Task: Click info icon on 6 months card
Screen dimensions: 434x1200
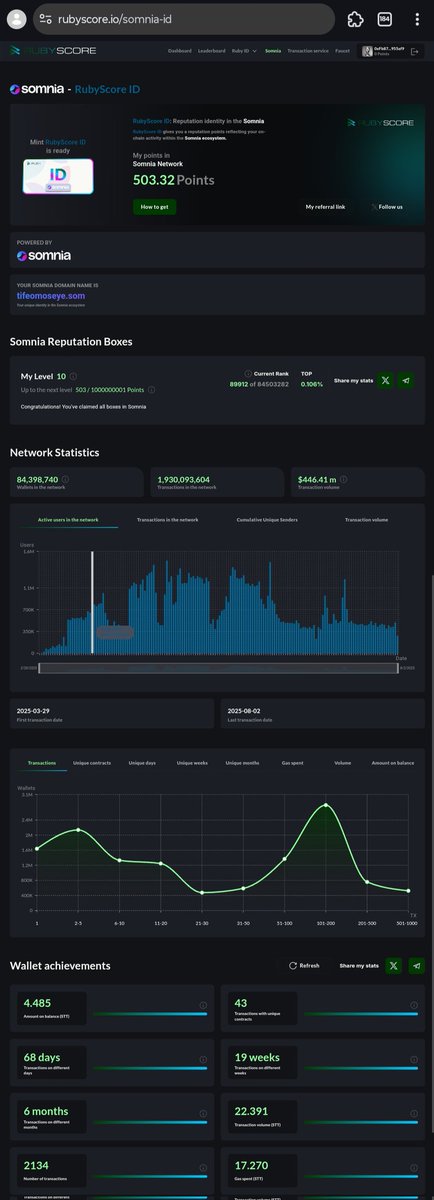Action: [203, 1113]
